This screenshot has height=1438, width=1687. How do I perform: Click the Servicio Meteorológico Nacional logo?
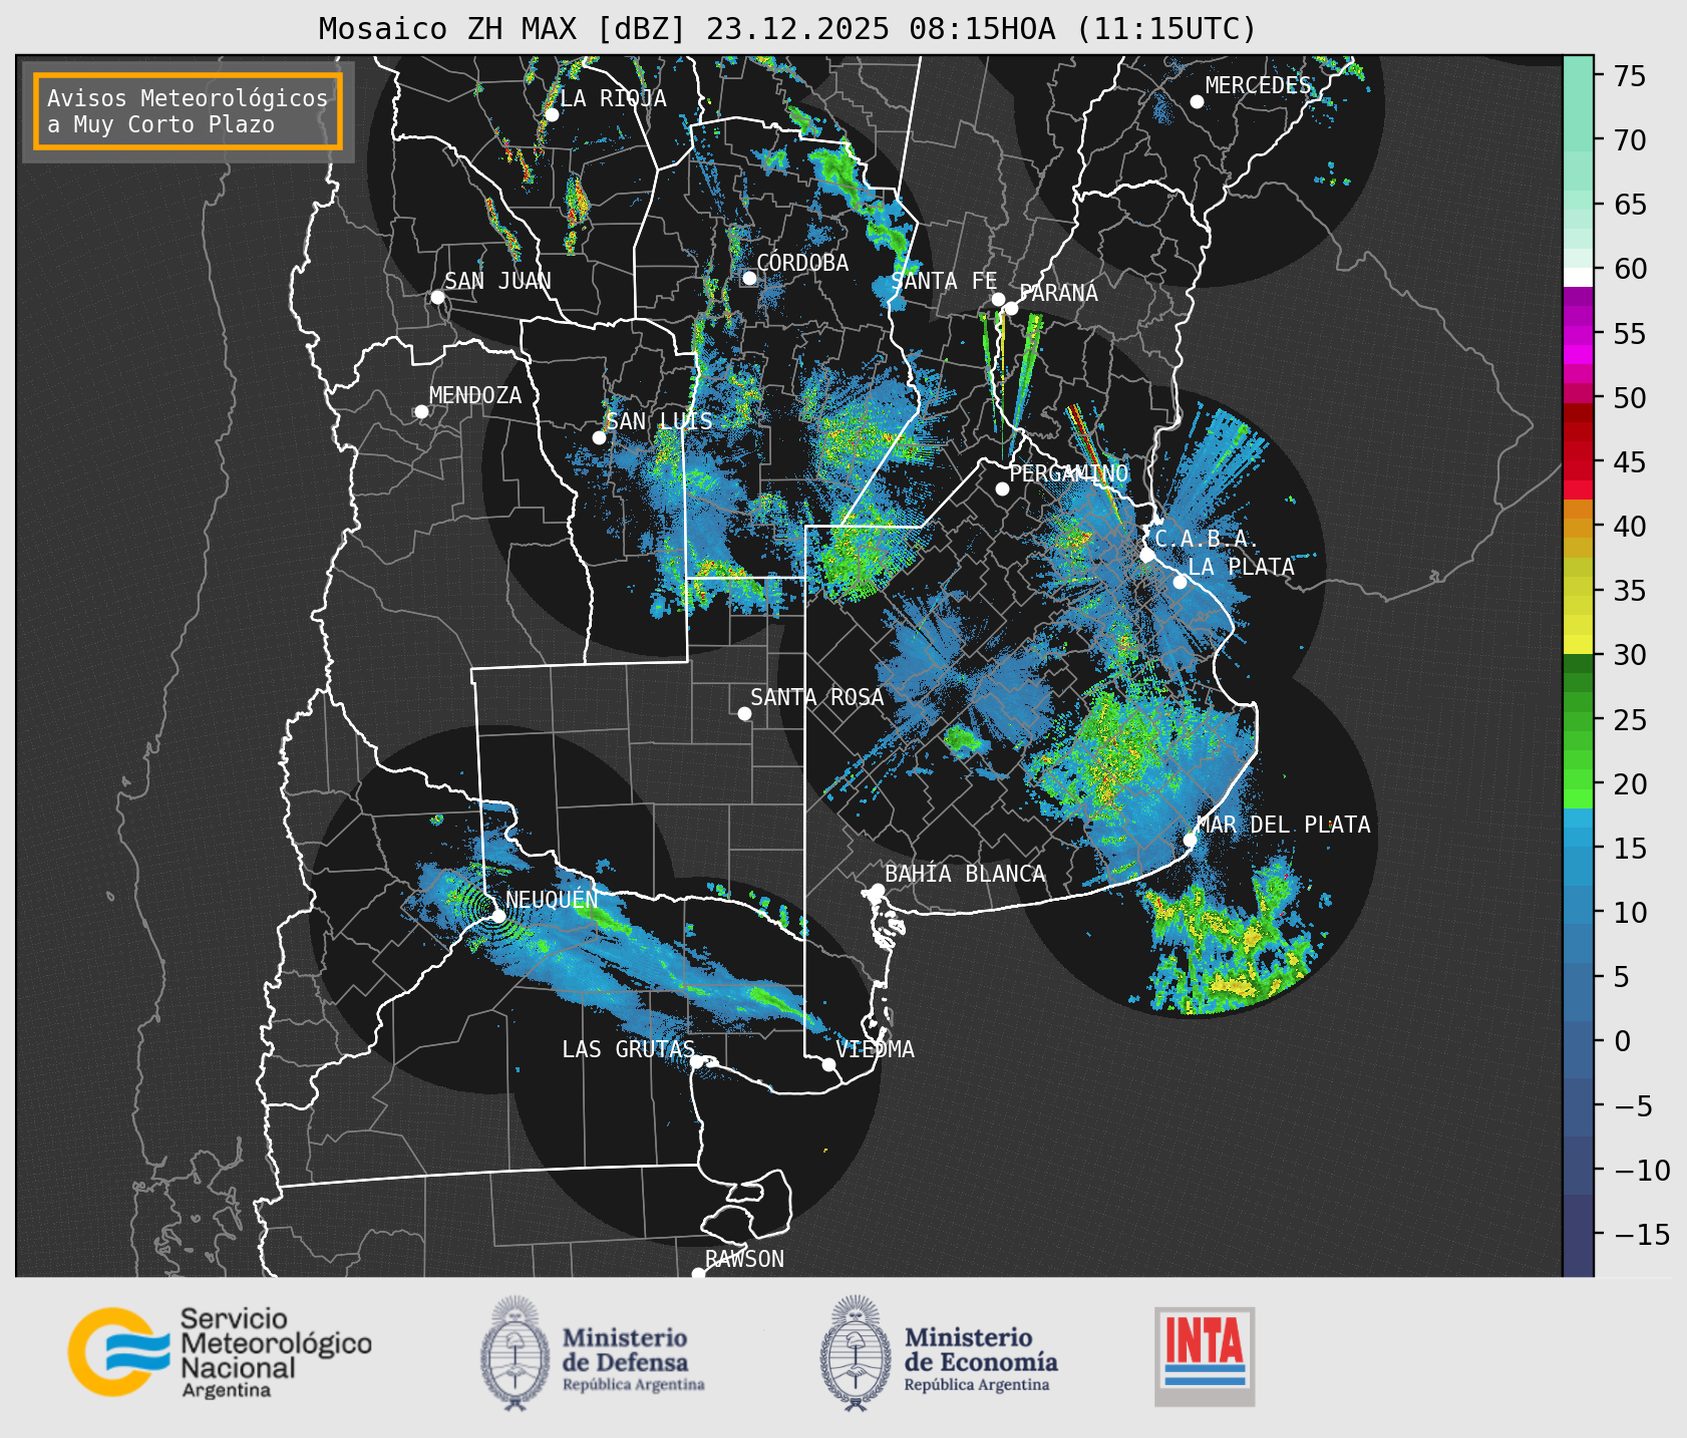coord(219,1351)
